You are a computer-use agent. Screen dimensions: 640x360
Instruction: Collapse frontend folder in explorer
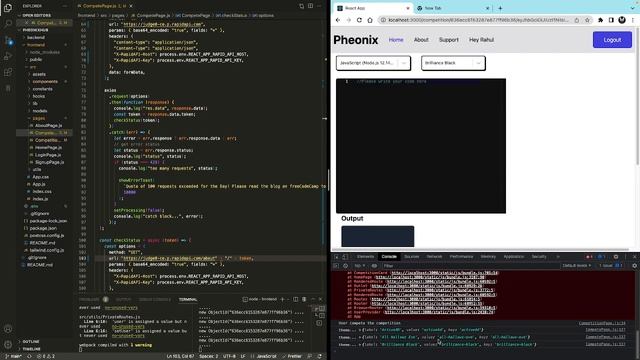point(36,45)
